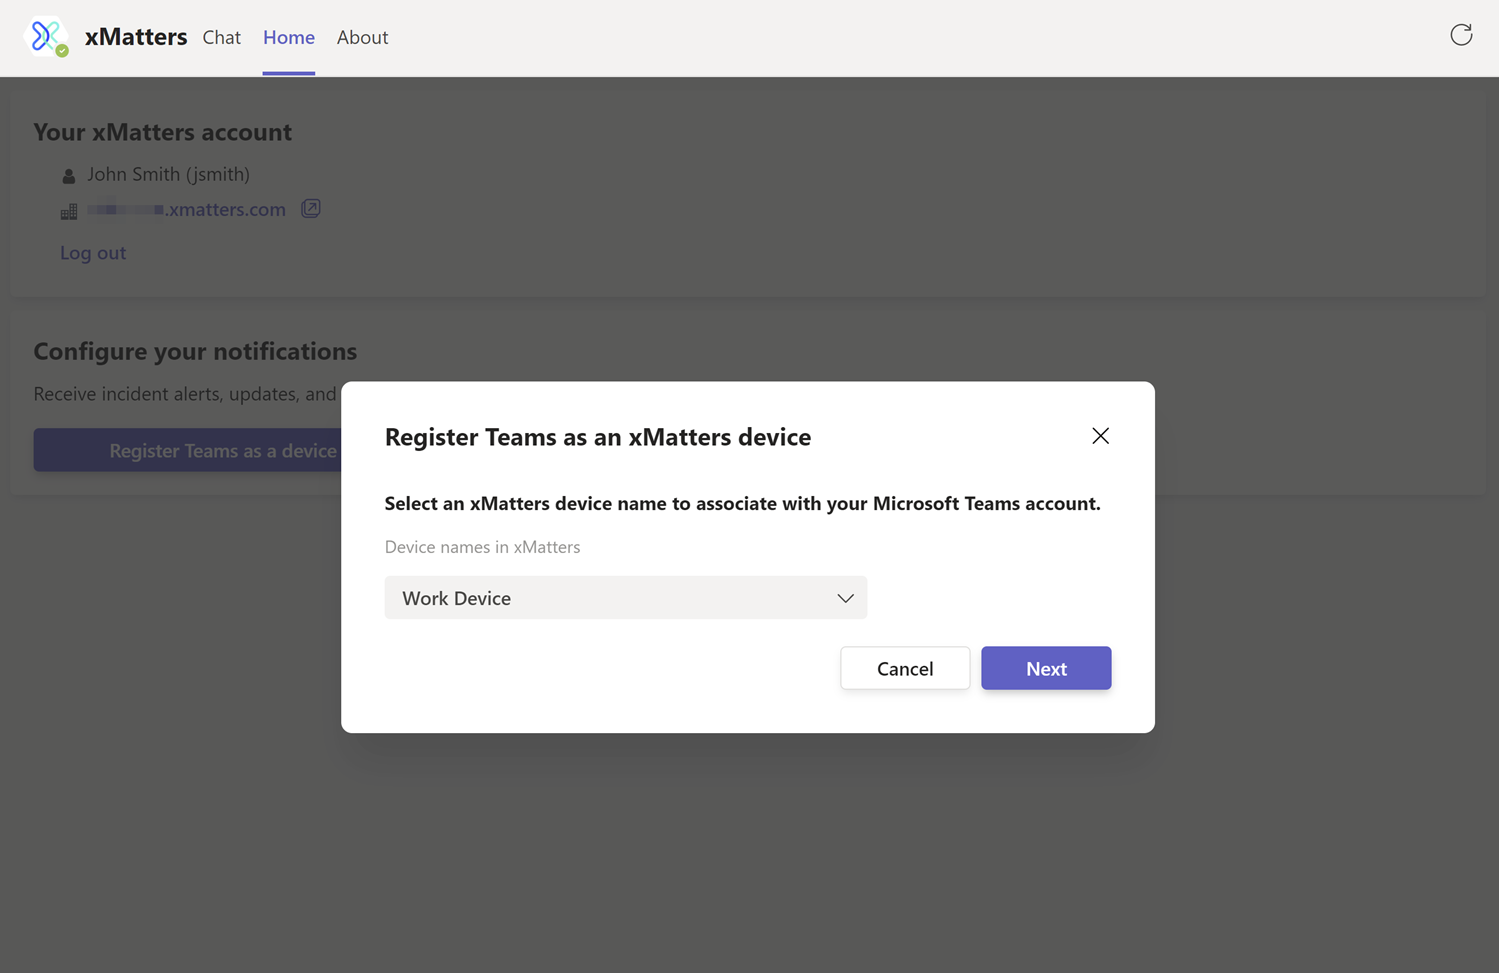Click the person icon beside John Smith
1499x973 pixels.
68,174
